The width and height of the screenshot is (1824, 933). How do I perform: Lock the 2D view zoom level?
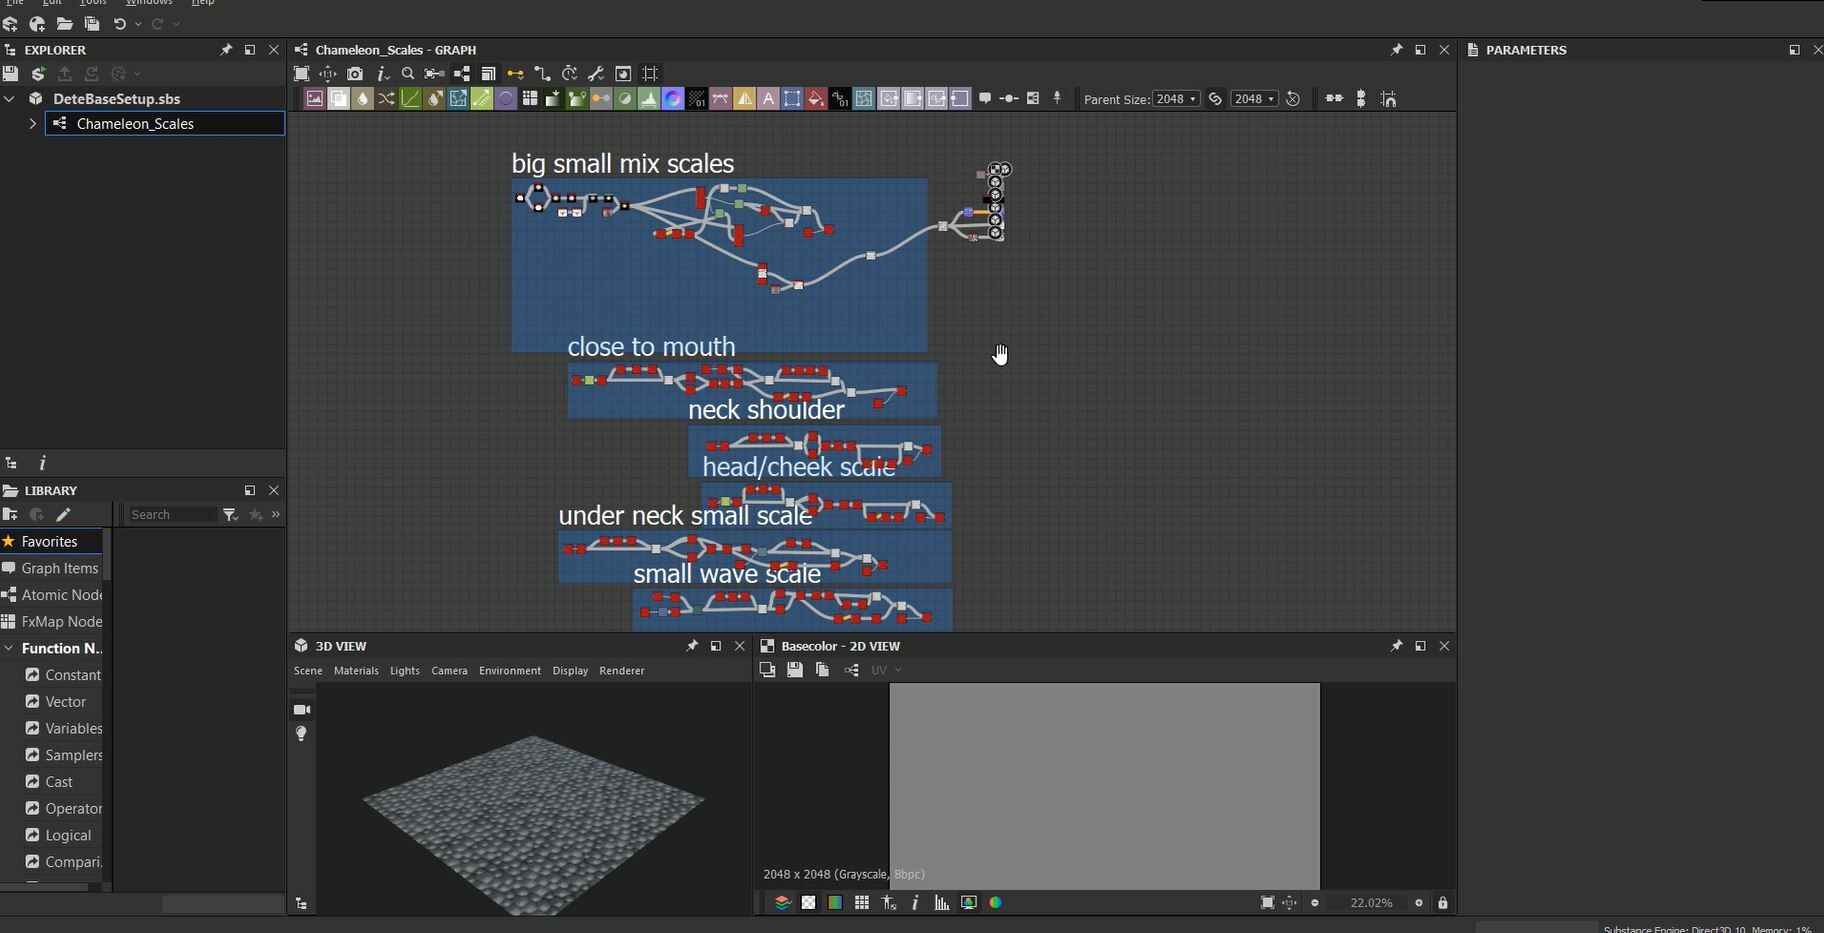[1444, 903]
